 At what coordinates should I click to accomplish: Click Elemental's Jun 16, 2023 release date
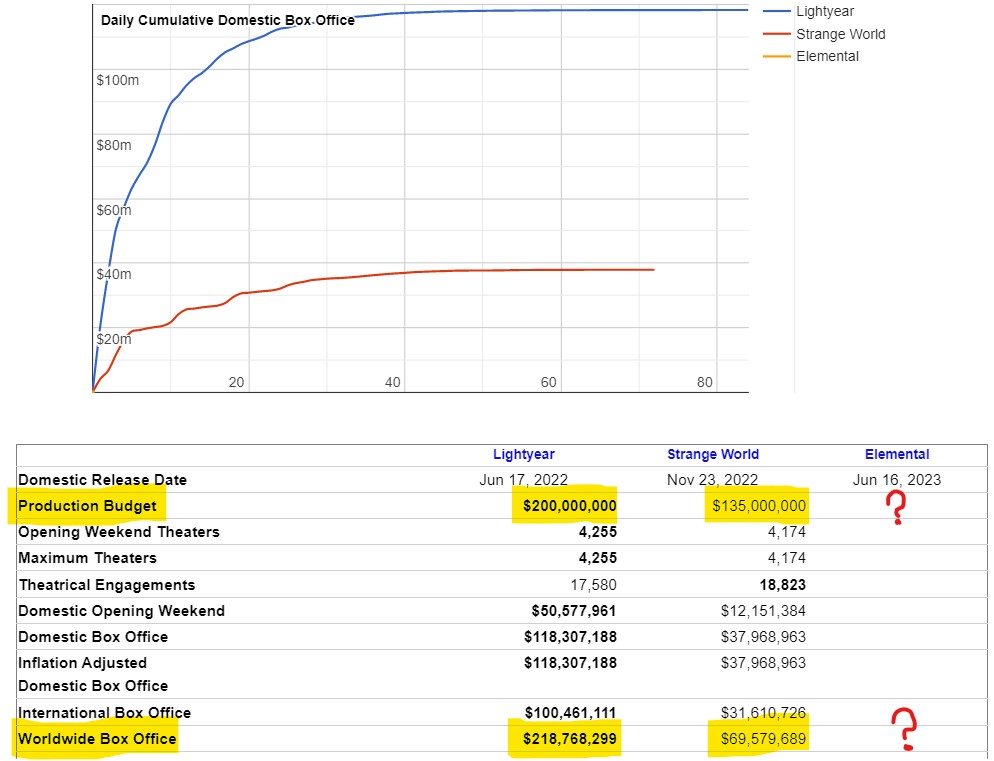pos(896,480)
